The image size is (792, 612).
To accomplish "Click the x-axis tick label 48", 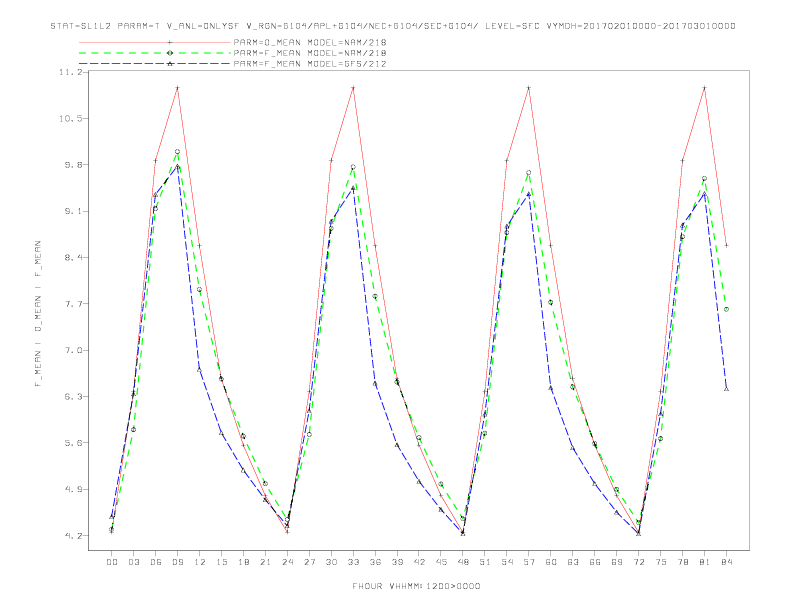I will [463, 562].
